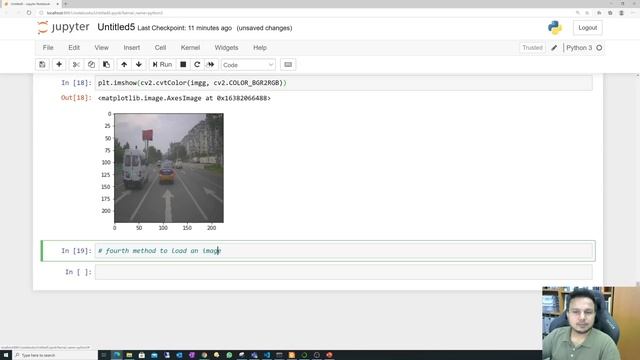Click the Python logo in header
The image size is (640, 360).
click(555, 28)
